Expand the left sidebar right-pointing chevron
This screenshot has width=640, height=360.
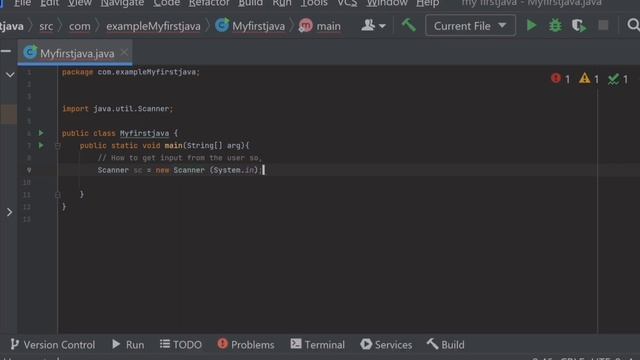click(9, 212)
